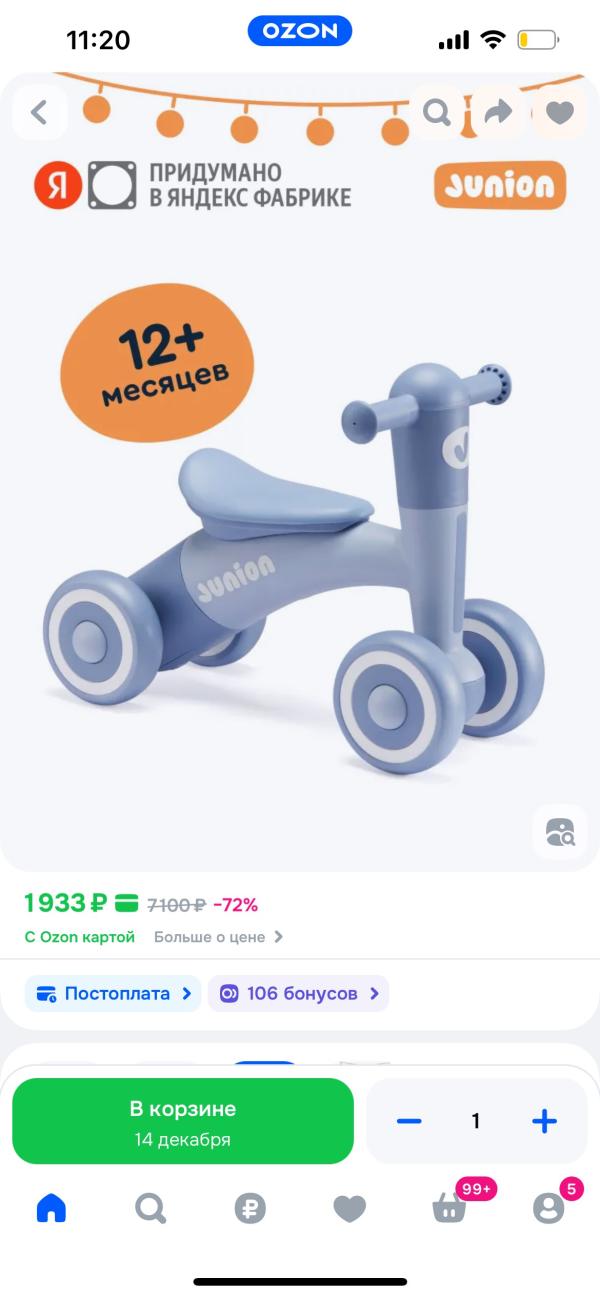Screen dimensions: 600x1297
Task: Go to the Home tab icon
Action: (x=51, y=1209)
